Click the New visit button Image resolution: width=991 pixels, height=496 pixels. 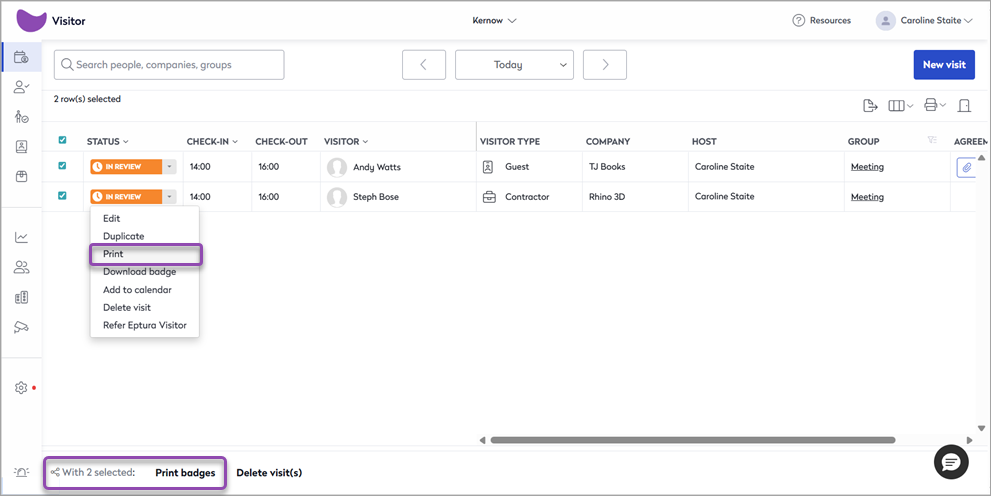tap(943, 65)
